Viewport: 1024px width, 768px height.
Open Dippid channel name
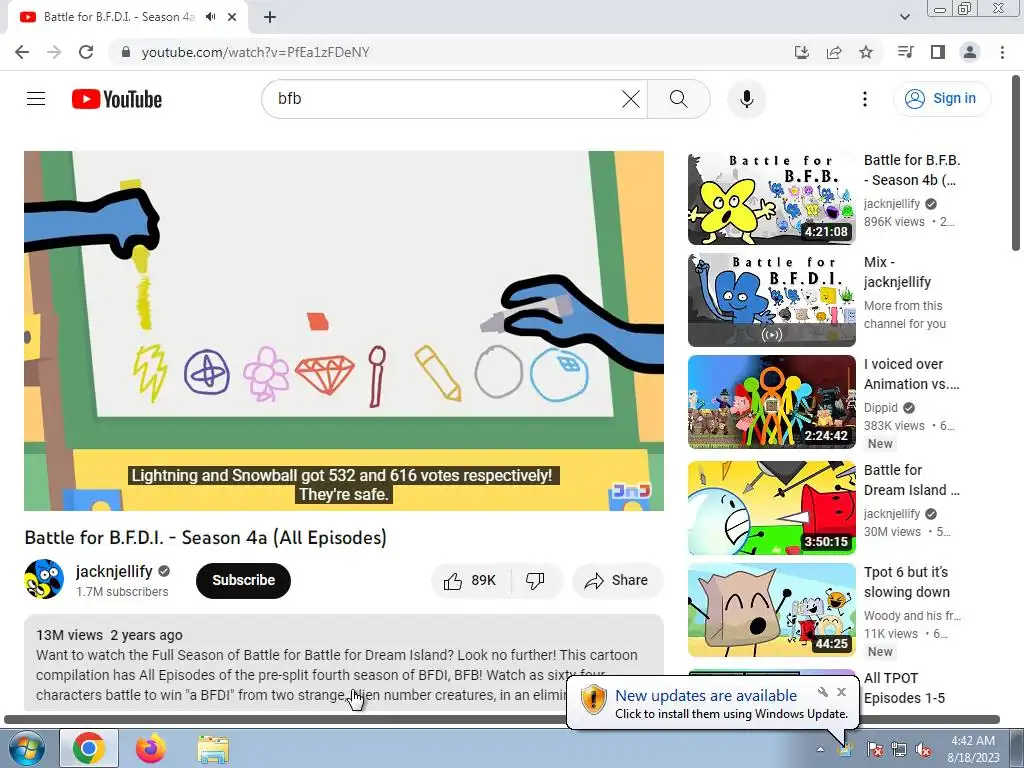pyautogui.click(x=881, y=408)
